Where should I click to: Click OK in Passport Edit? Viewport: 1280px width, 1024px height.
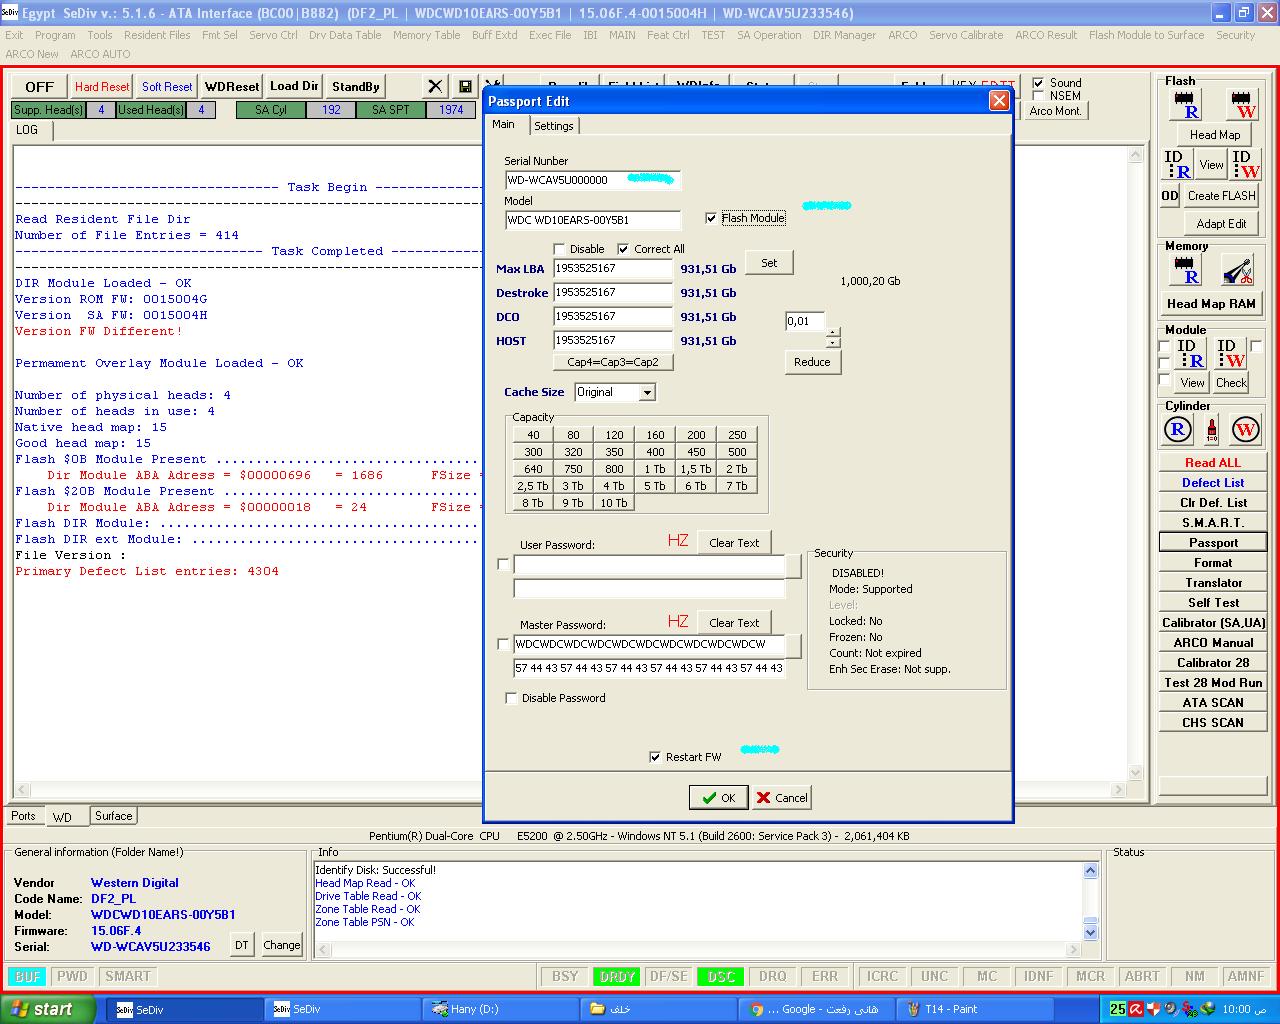pos(718,798)
